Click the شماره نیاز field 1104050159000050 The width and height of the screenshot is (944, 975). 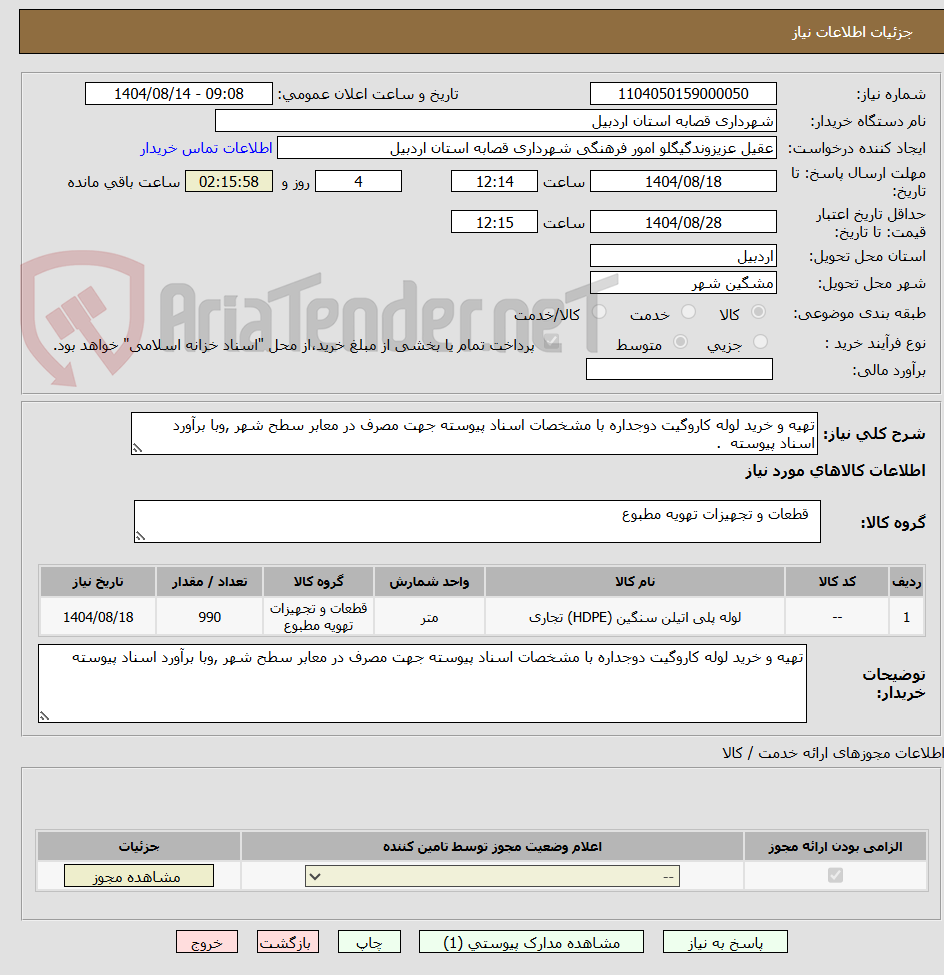[x=683, y=94]
